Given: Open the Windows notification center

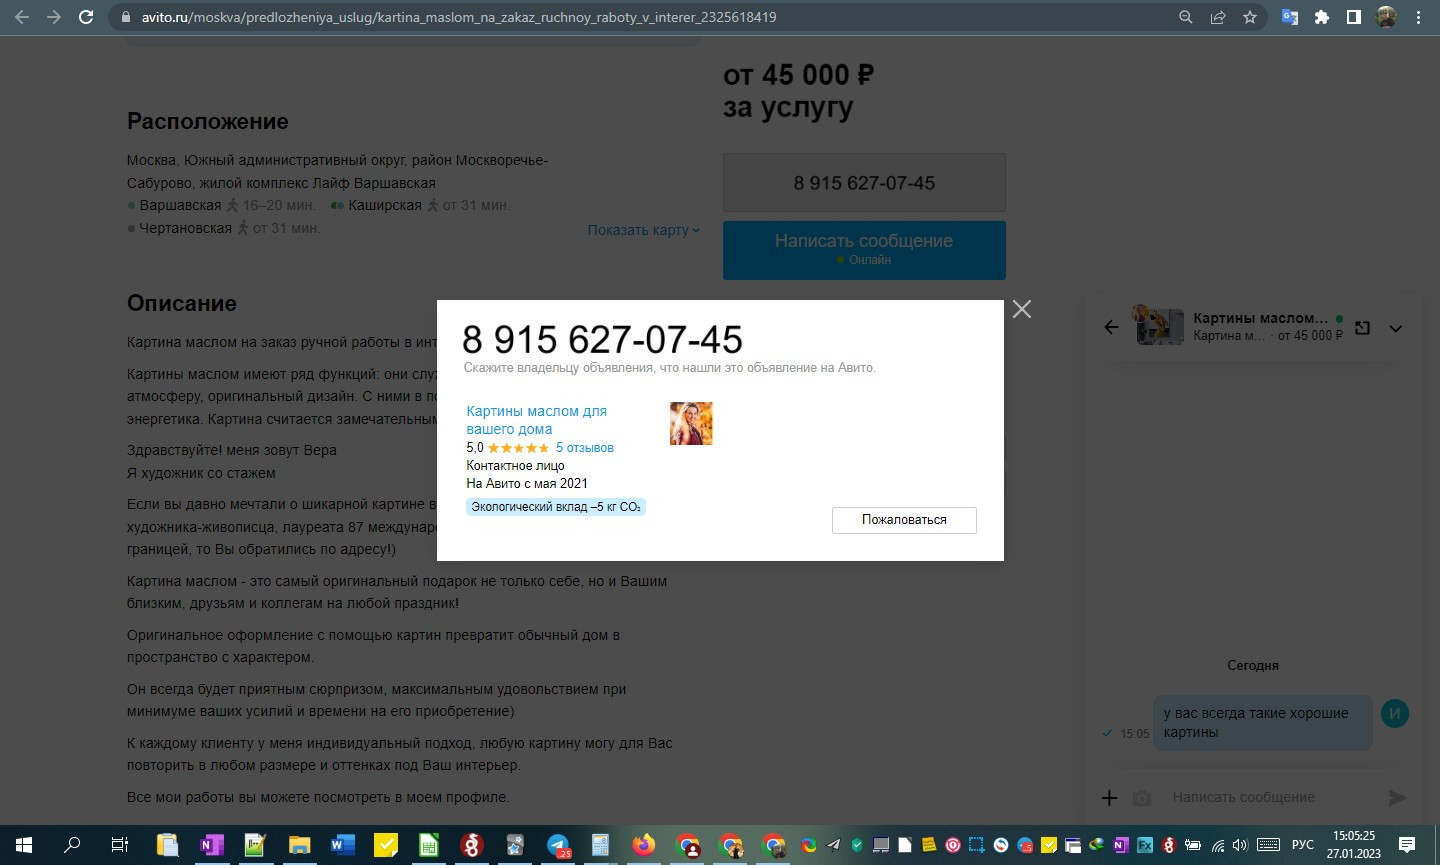Looking at the screenshot, I should point(1406,845).
